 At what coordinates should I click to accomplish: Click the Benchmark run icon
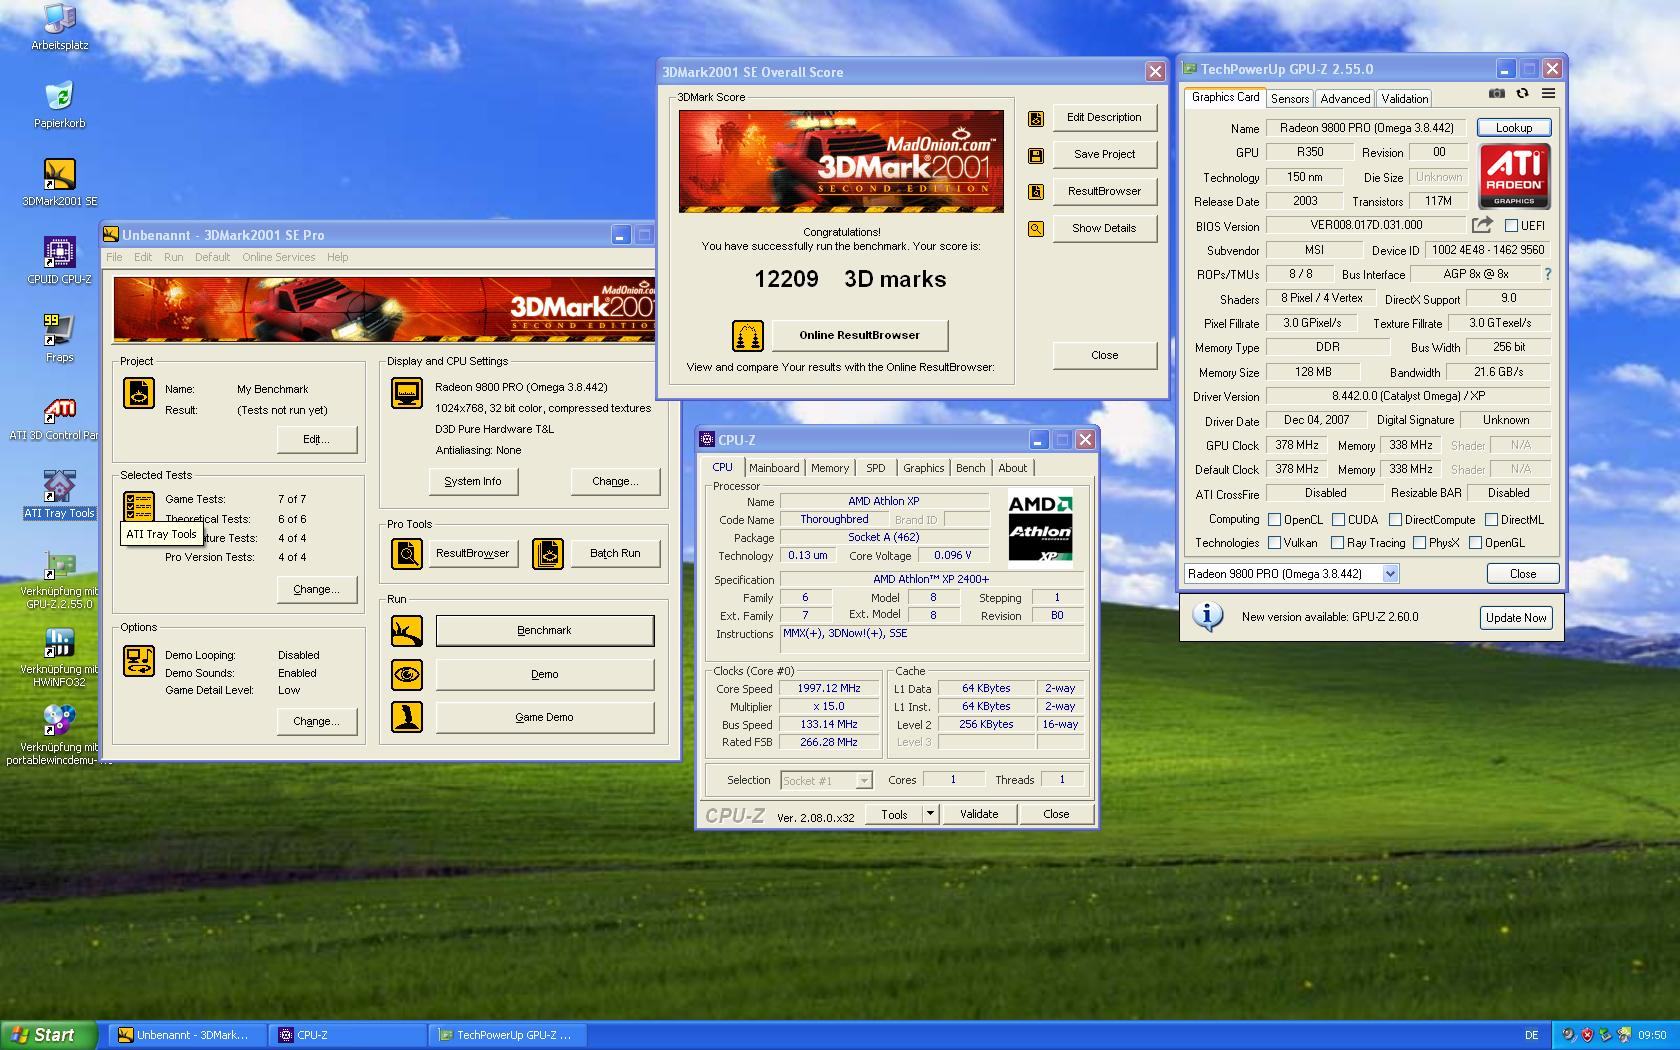tap(407, 631)
